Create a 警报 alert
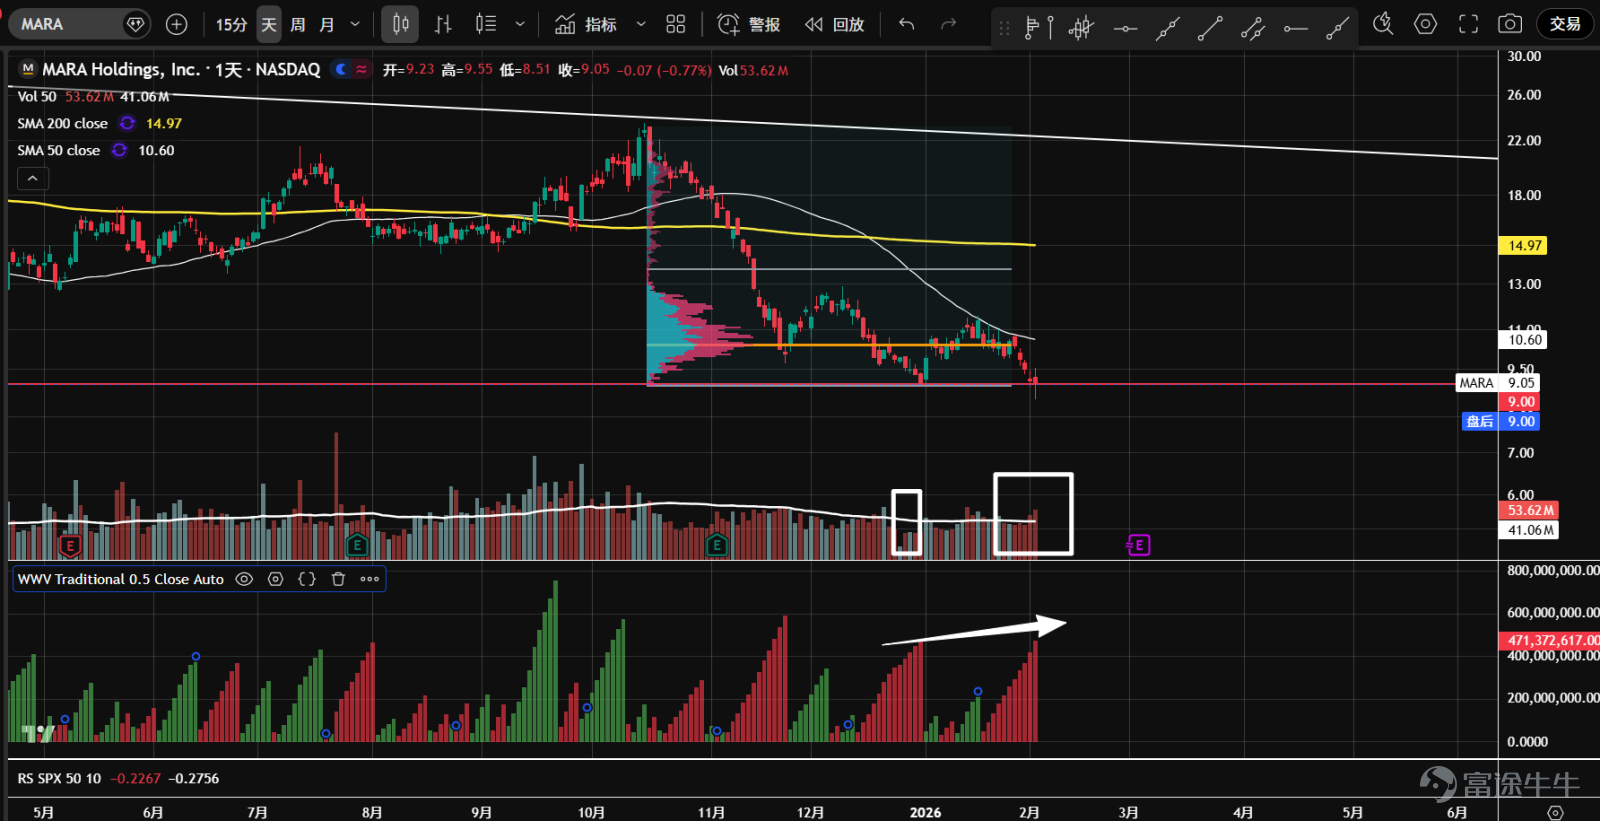 click(749, 24)
